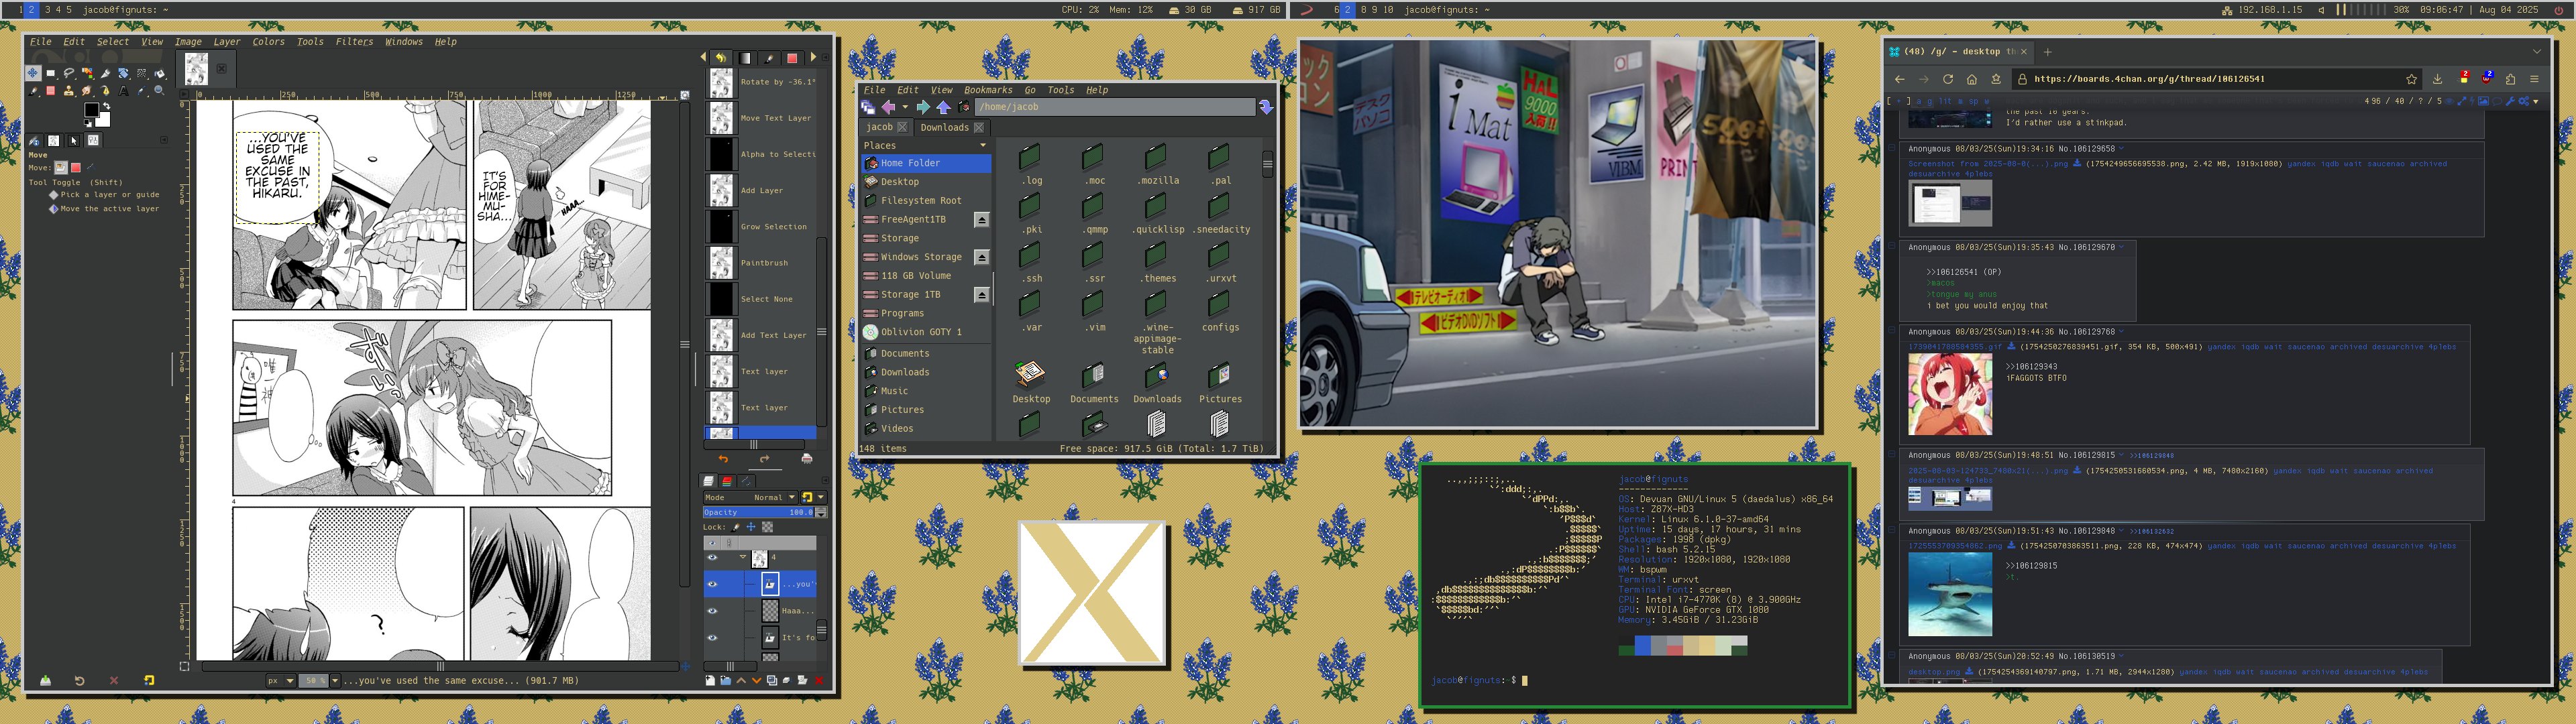This screenshot has width=2576, height=724.
Task: Hide the "Haaa..." layer
Action: pyautogui.click(x=713, y=611)
